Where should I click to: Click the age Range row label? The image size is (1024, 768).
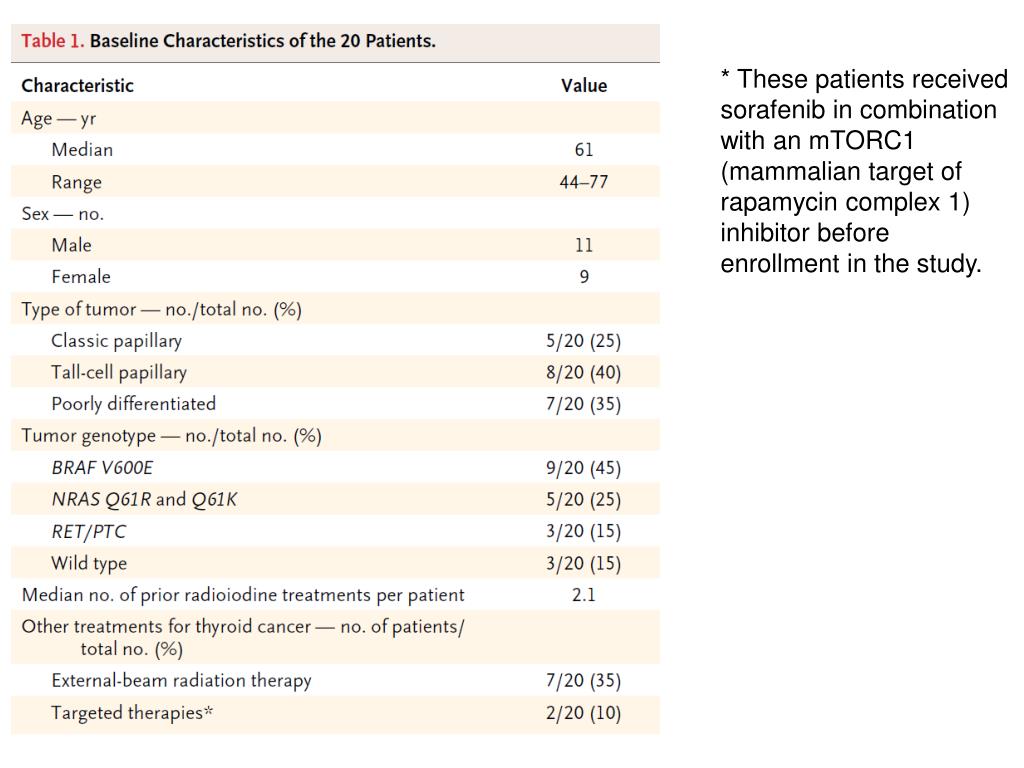tap(76, 182)
